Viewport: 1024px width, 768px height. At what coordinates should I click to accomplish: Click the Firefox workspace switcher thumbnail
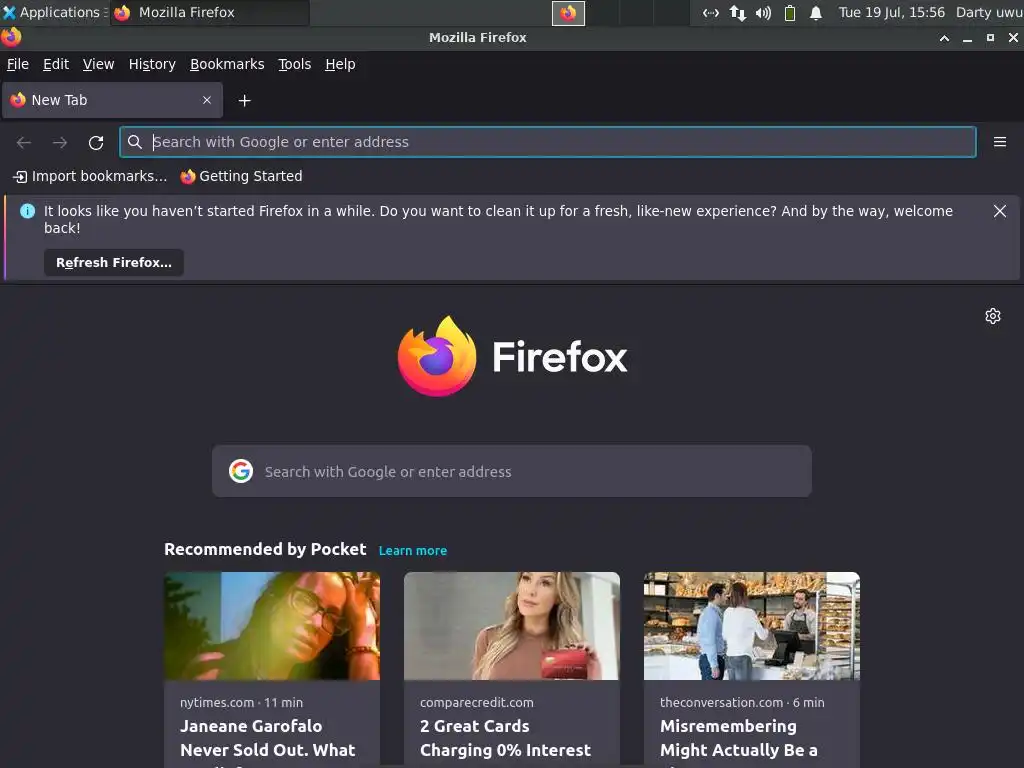click(x=568, y=13)
